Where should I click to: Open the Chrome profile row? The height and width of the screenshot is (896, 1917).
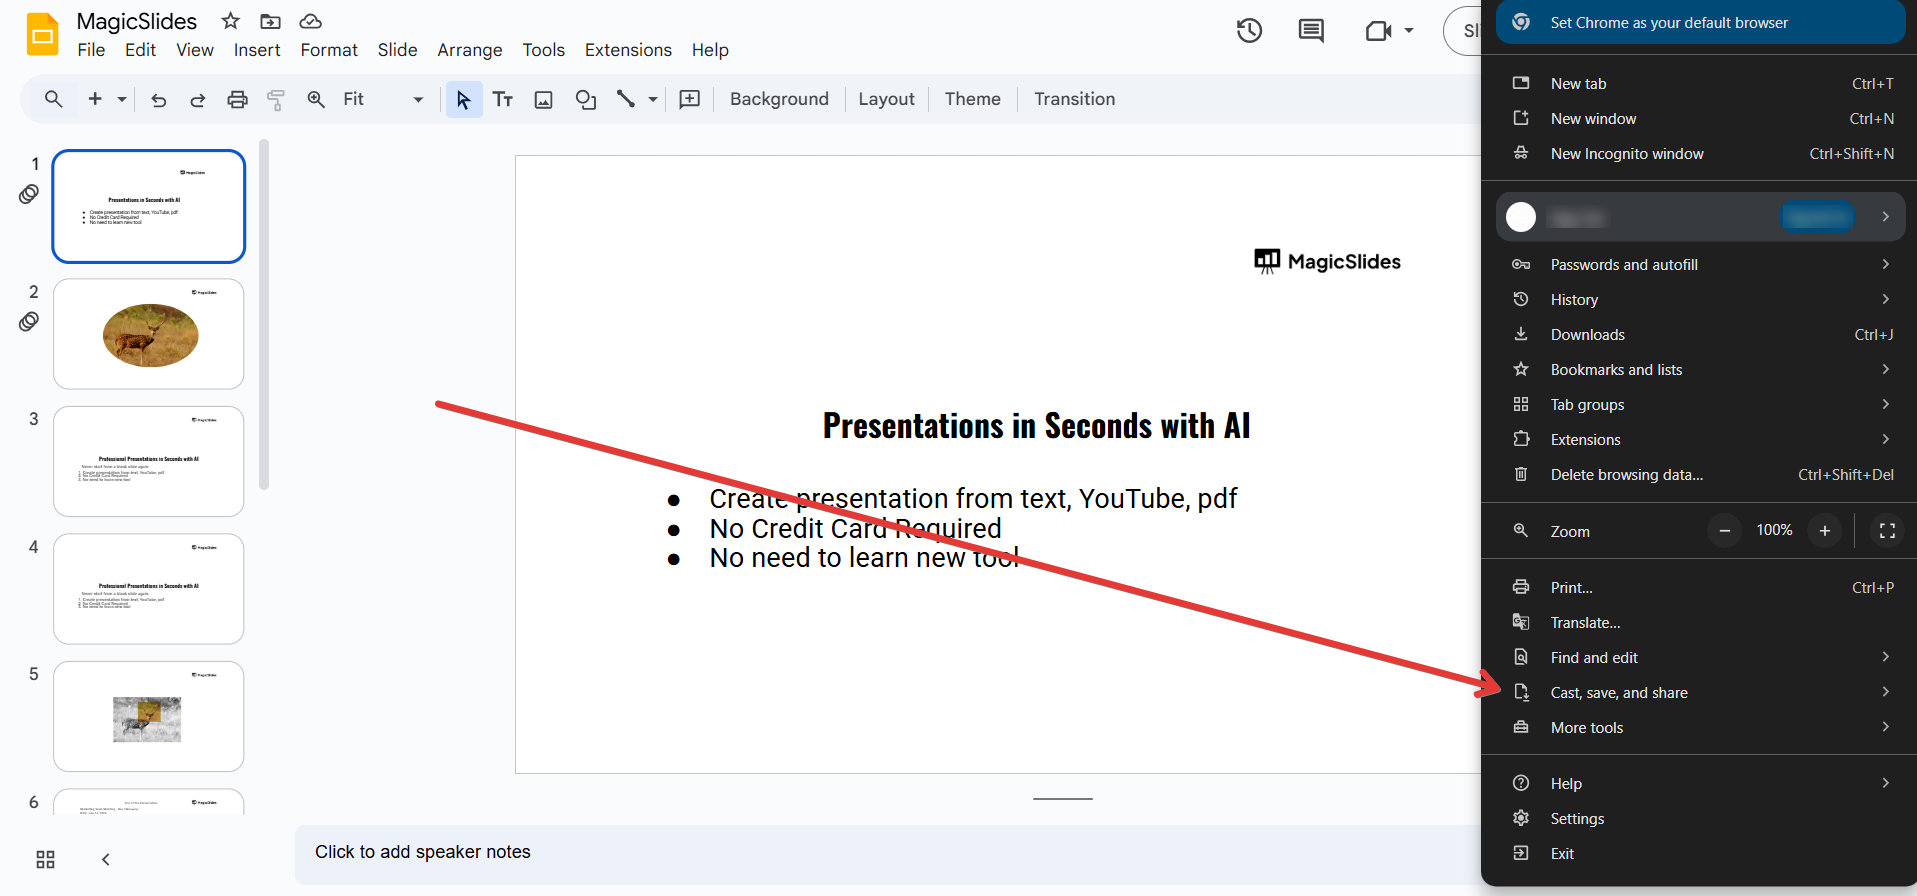click(1700, 217)
